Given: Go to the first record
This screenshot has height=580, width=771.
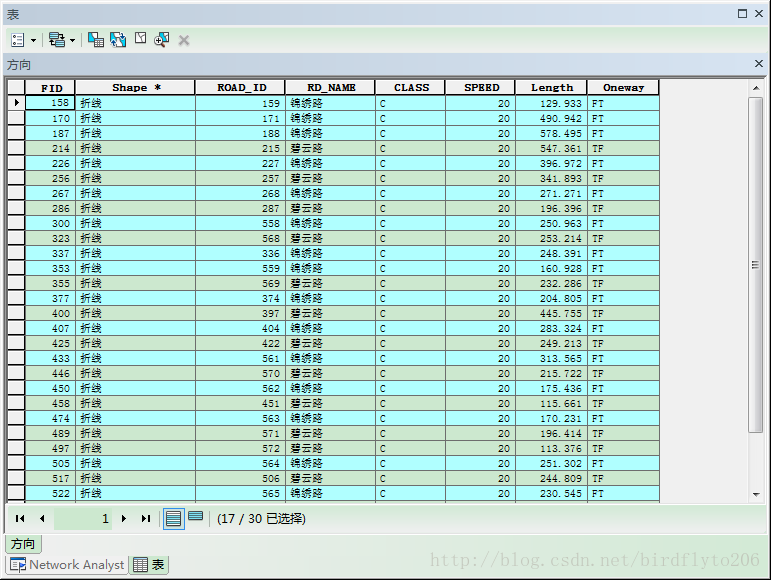Looking at the screenshot, I should pyautogui.click(x=20, y=518).
